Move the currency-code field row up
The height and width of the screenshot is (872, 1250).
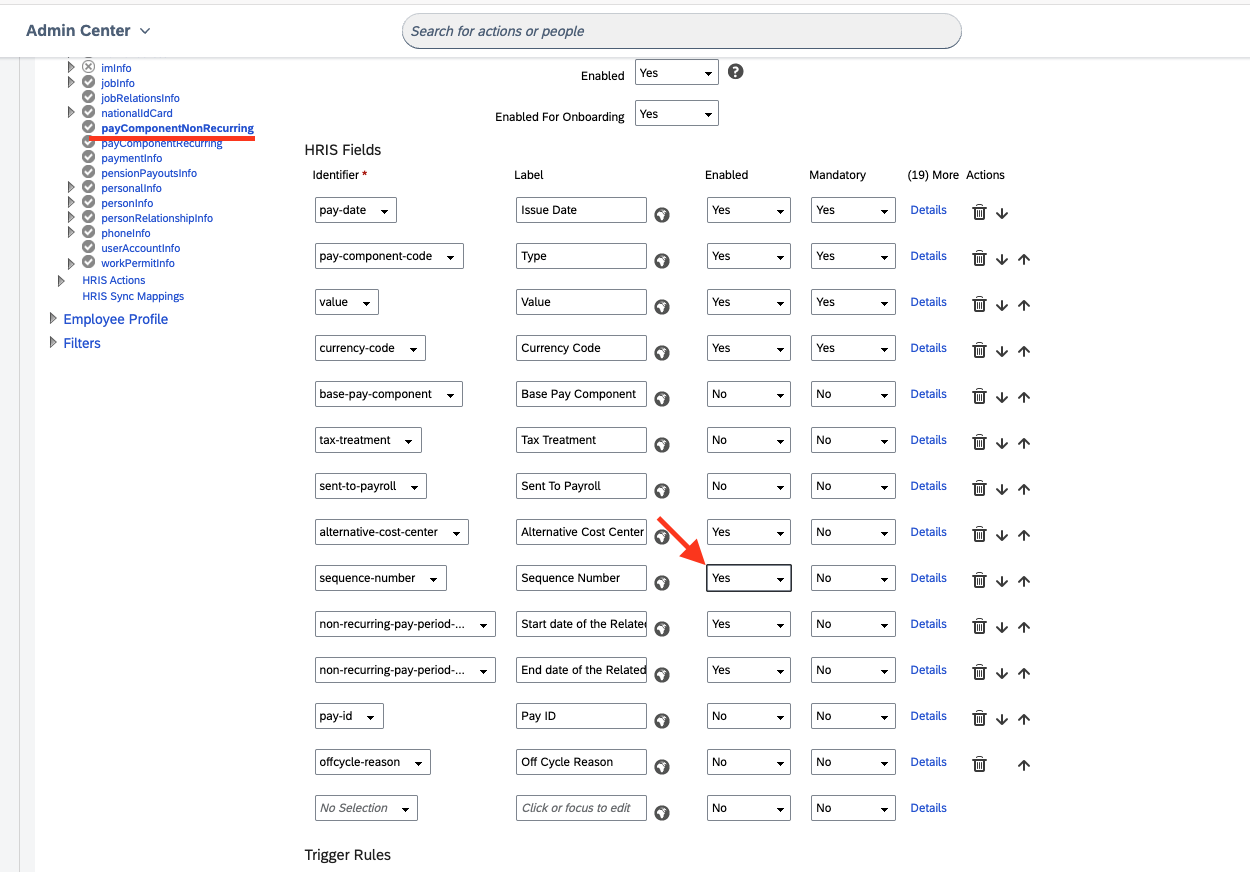1024,351
